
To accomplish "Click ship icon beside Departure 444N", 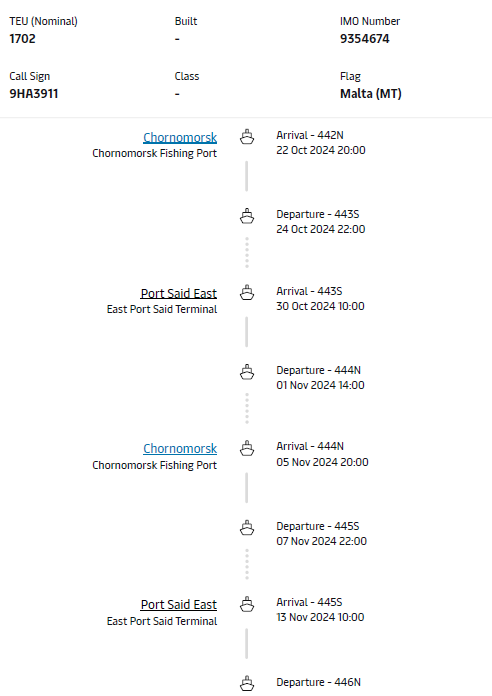I will tap(247, 372).
